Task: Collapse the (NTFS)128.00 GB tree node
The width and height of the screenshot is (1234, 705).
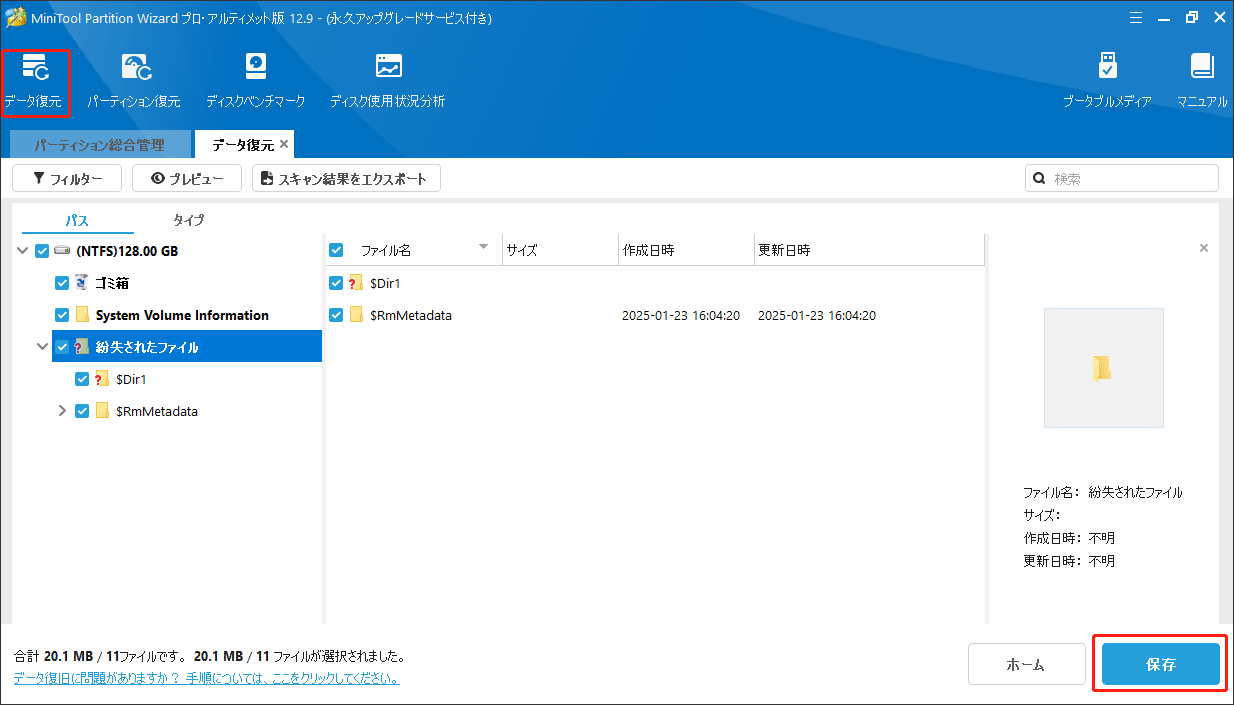Action: 23,251
